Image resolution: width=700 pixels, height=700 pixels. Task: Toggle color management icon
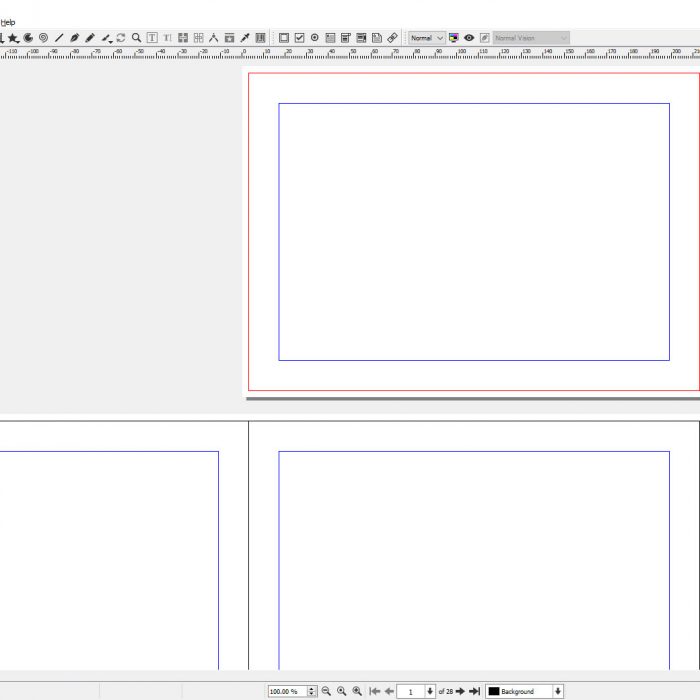(454, 38)
